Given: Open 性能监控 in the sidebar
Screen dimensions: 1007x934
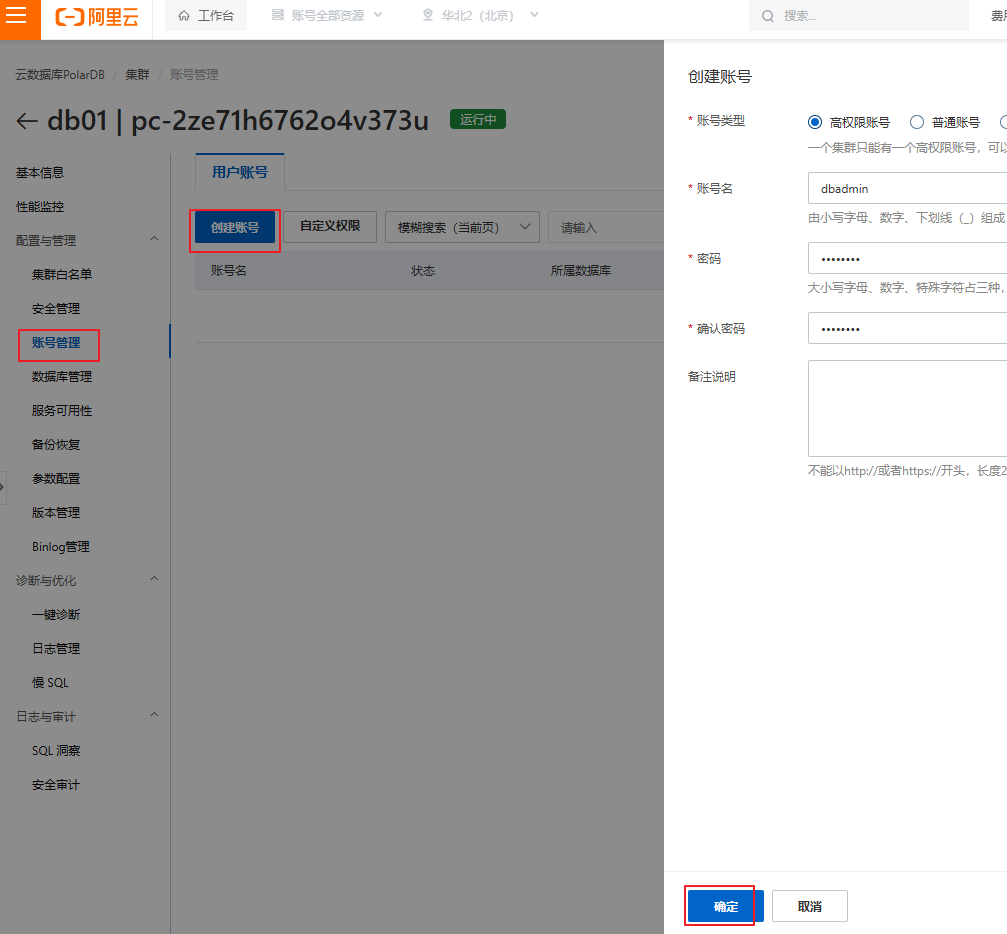Looking at the screenshot, I should click(x=40, y=207).
